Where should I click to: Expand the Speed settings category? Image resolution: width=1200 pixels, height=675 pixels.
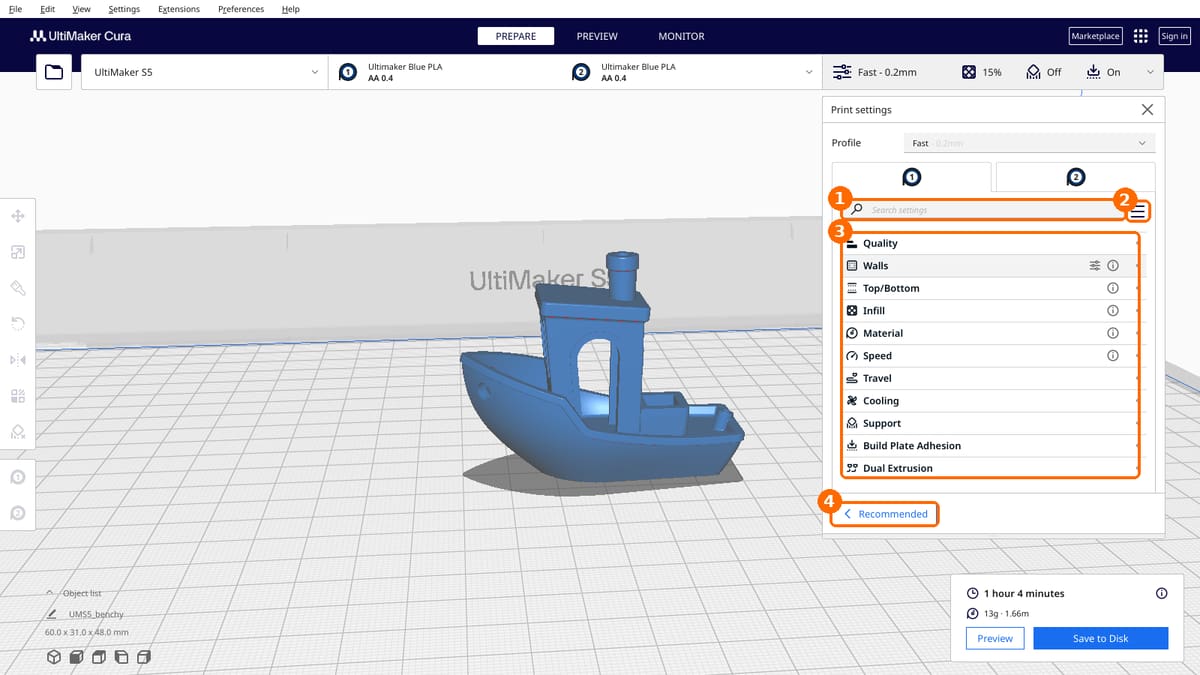coord(991,356)
